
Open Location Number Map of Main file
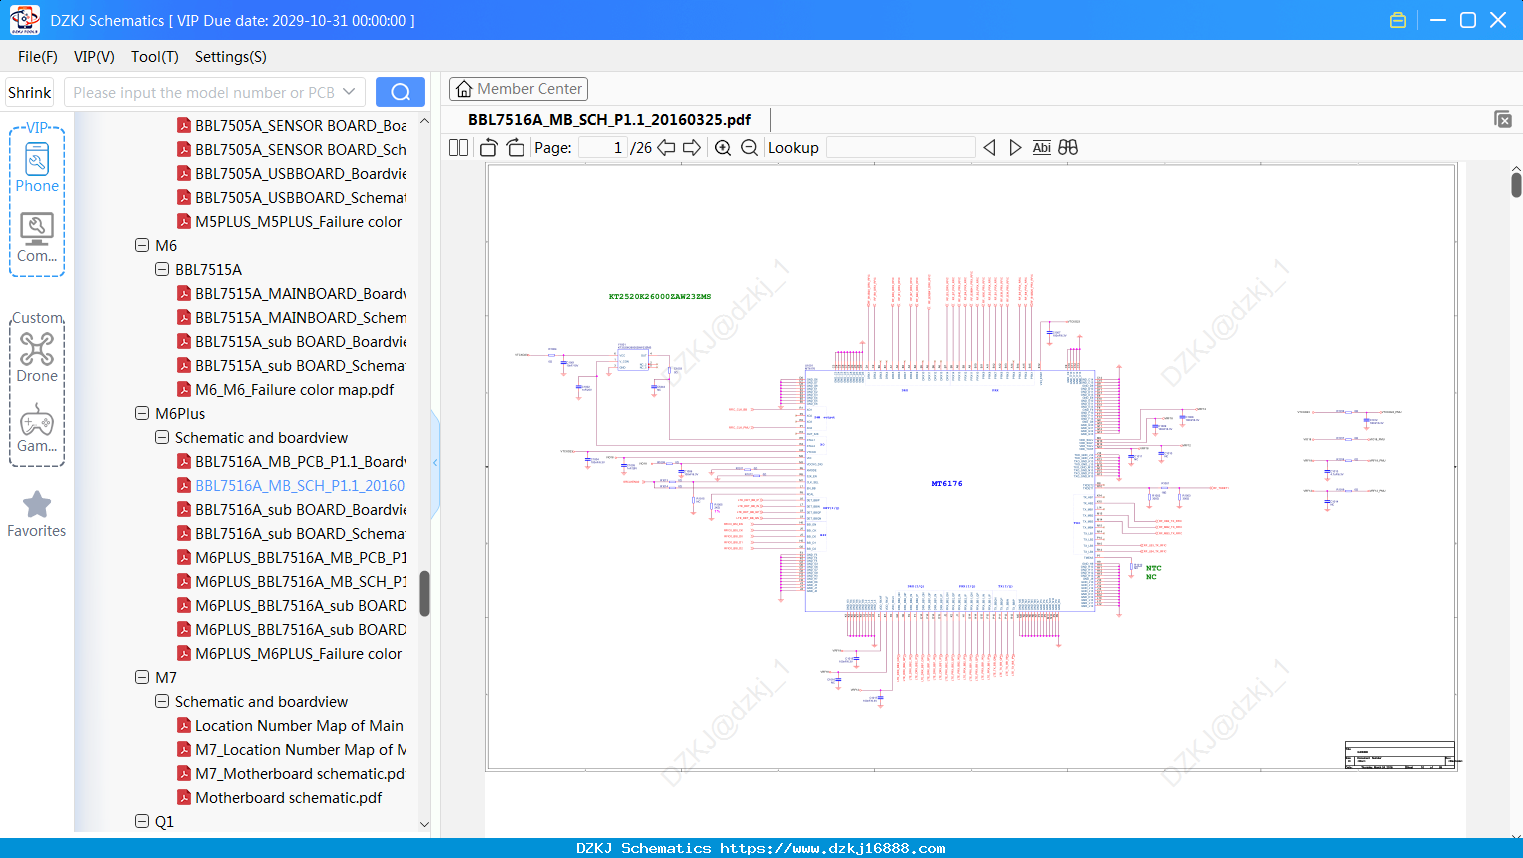point(299,725)
